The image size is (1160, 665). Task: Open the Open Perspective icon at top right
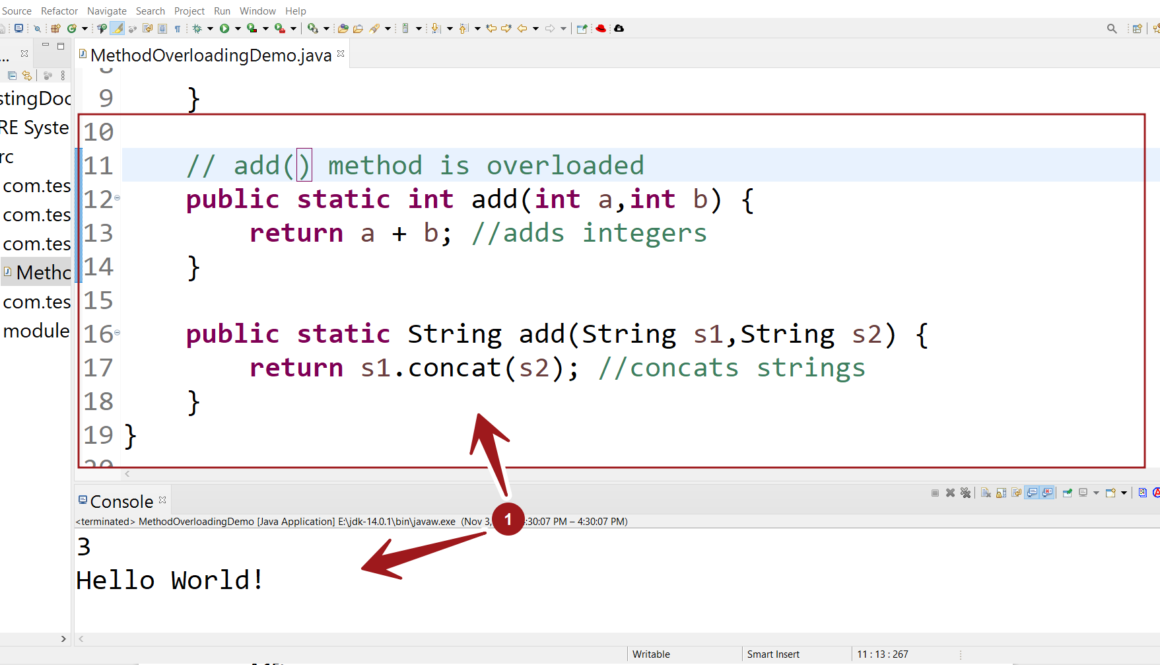coord(1138,29)
